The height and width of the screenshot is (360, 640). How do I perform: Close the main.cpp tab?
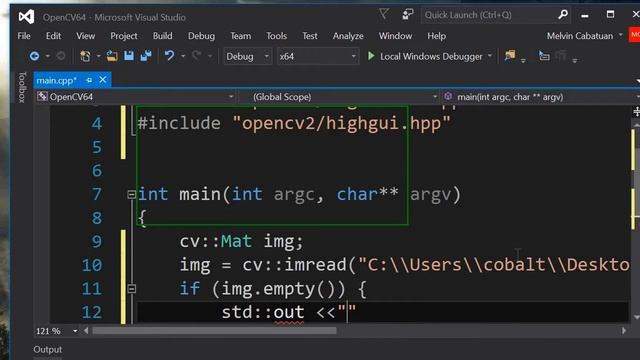pyautogui.click(x=103, y=80)
